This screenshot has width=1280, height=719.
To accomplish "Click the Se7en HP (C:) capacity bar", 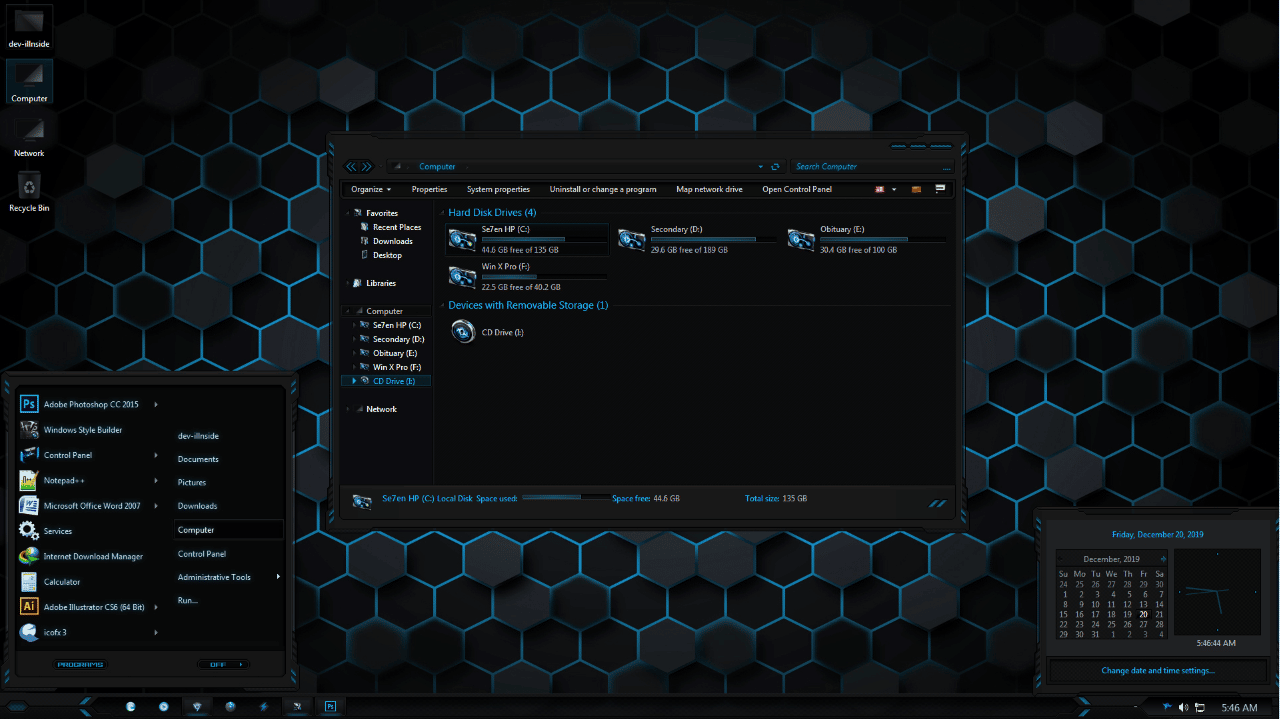I will (543, 238).
